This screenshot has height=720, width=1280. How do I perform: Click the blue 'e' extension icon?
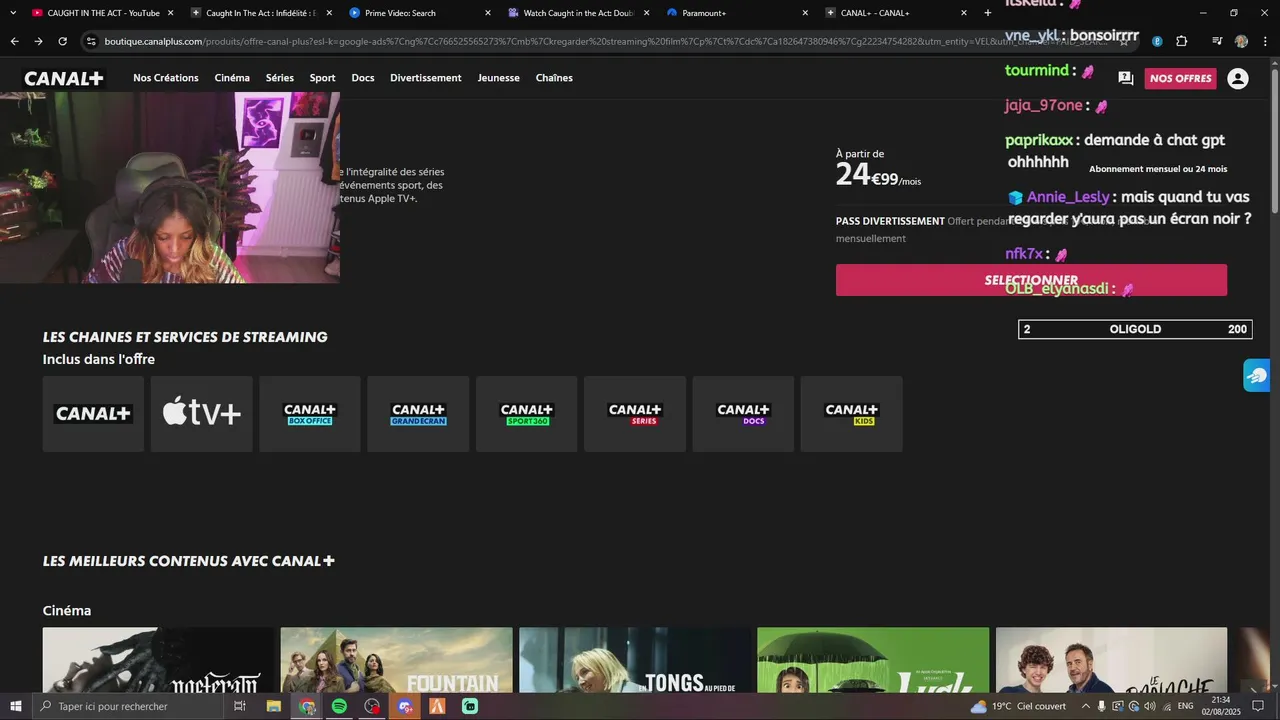(x=1157, y=41)
